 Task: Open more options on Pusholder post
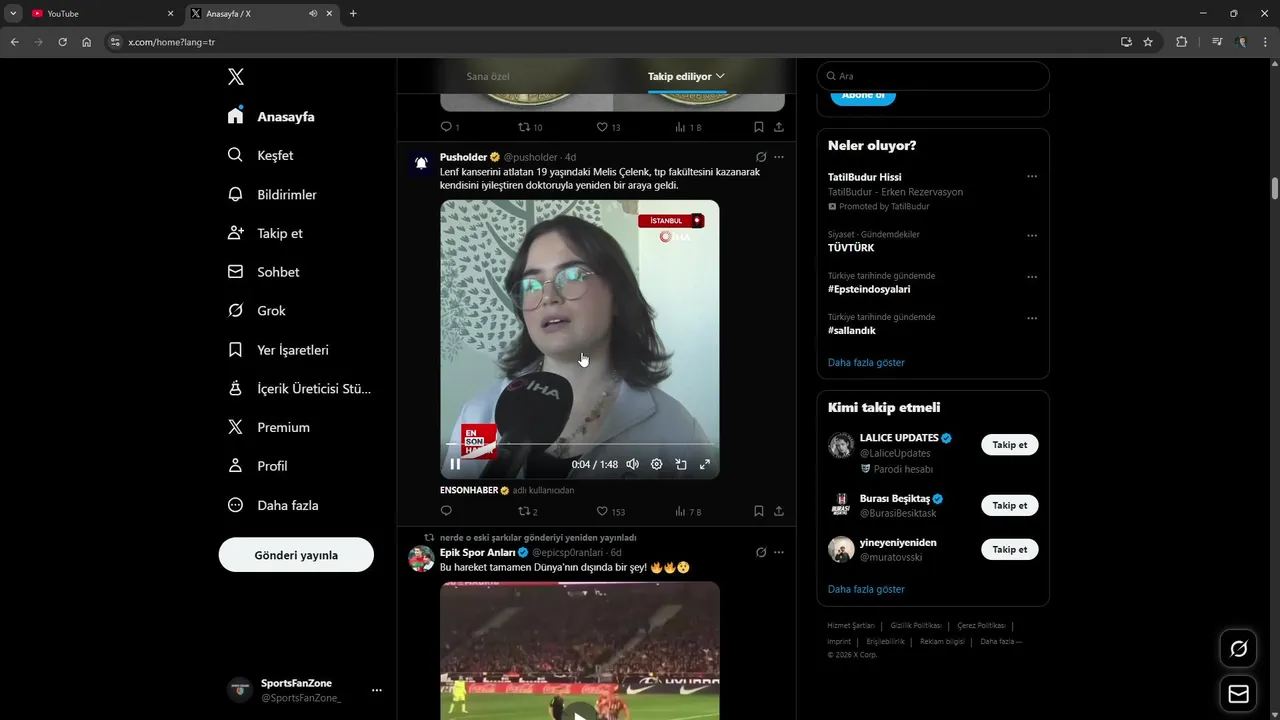tap(779, 157)
